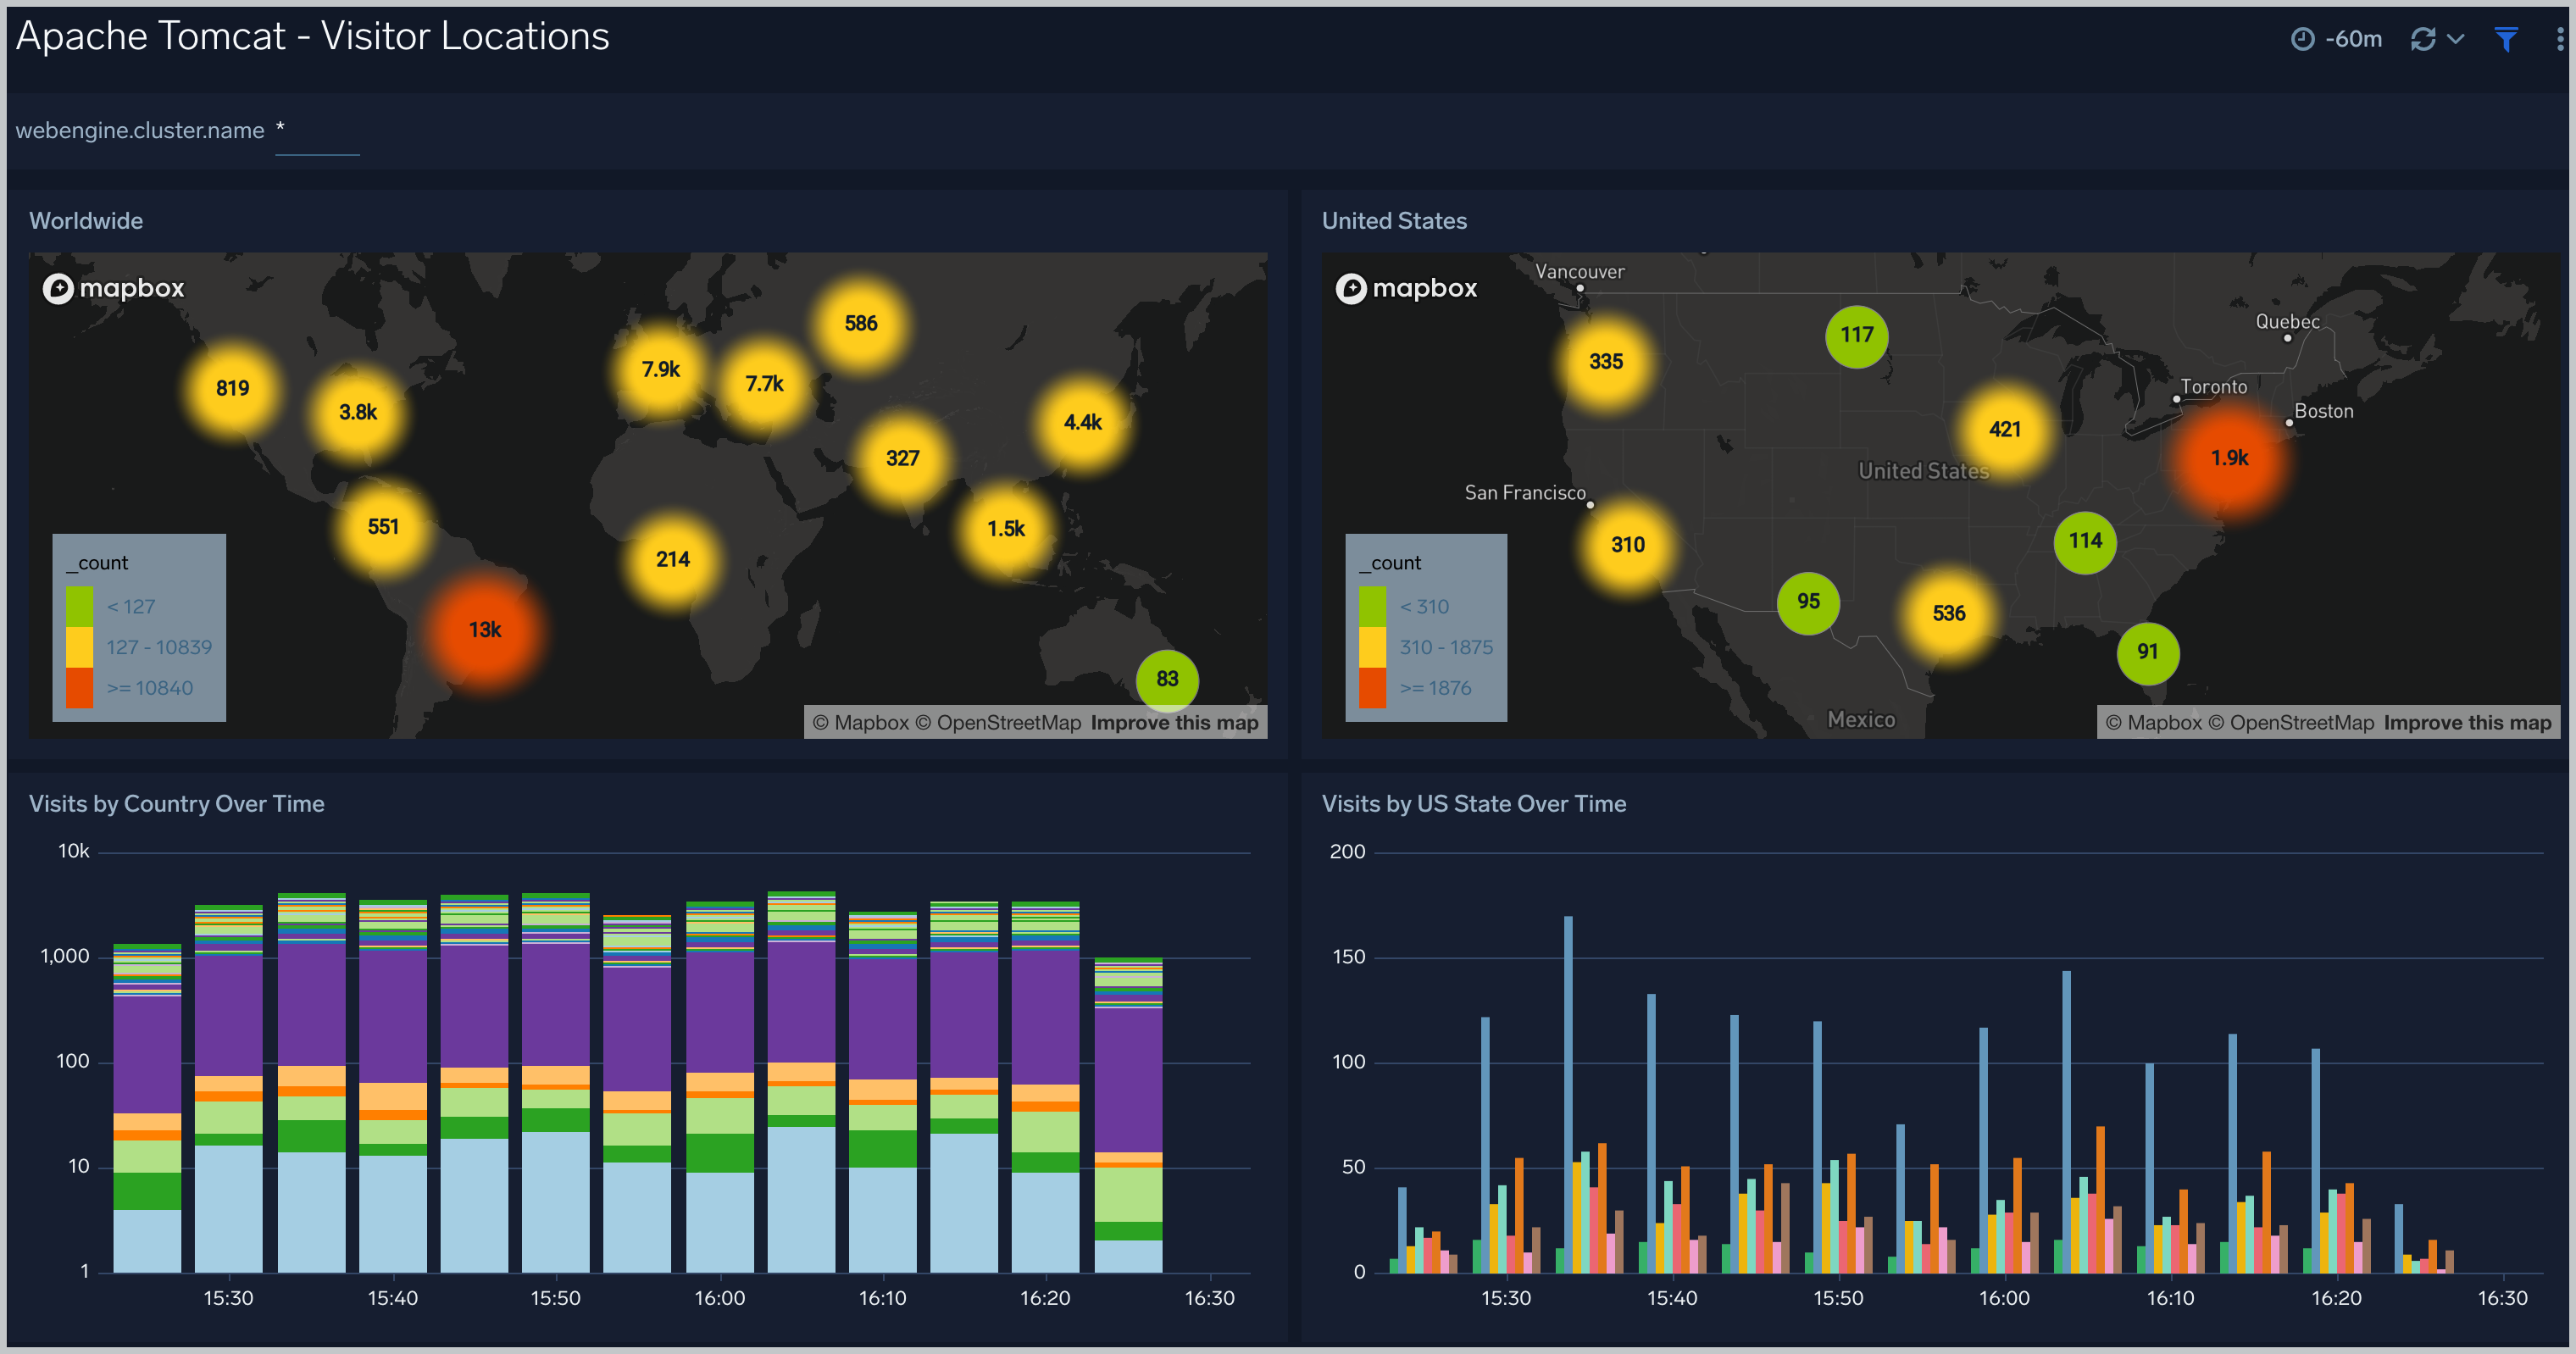Click the United States panel title
Screen dimensions: 2576x1354
click(x=1394, y=221)
